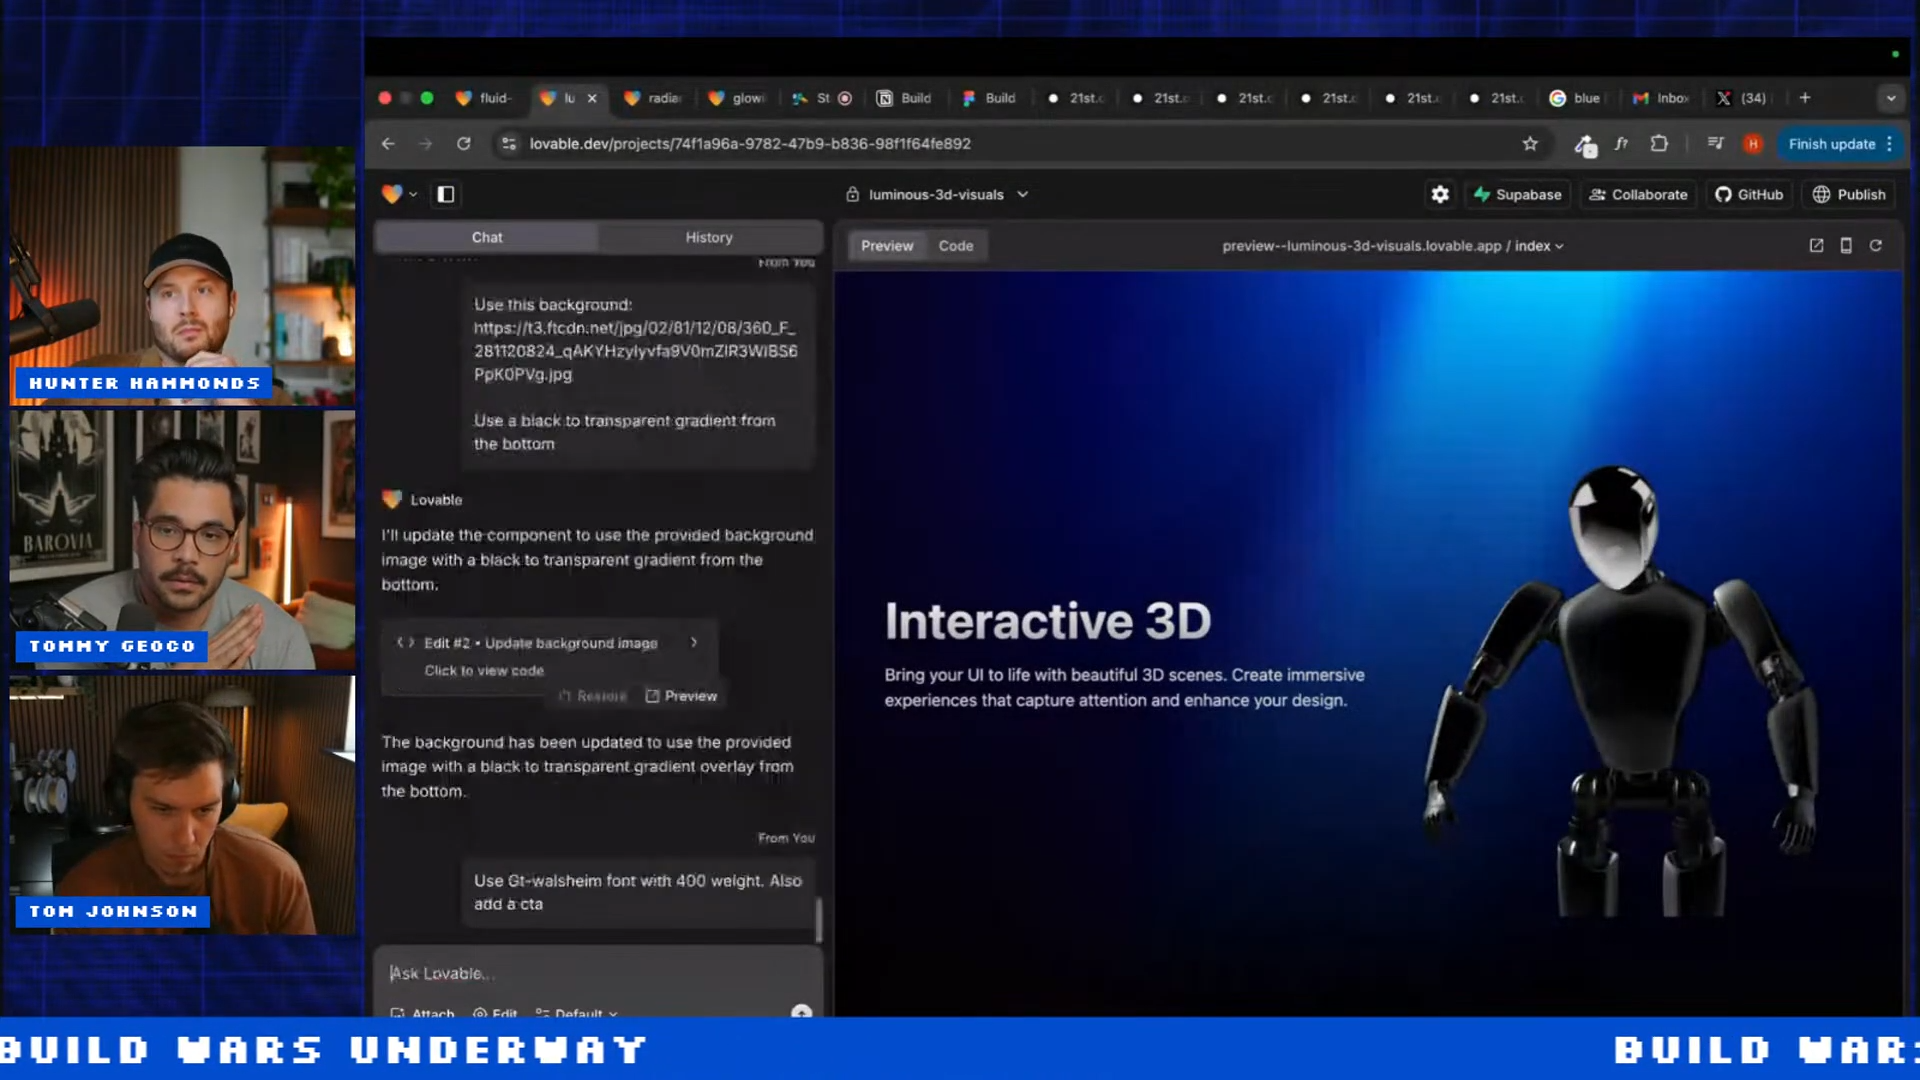
Task: Click the 'Use Gt-walsheim font' message
Action: [x=638, y=892]
